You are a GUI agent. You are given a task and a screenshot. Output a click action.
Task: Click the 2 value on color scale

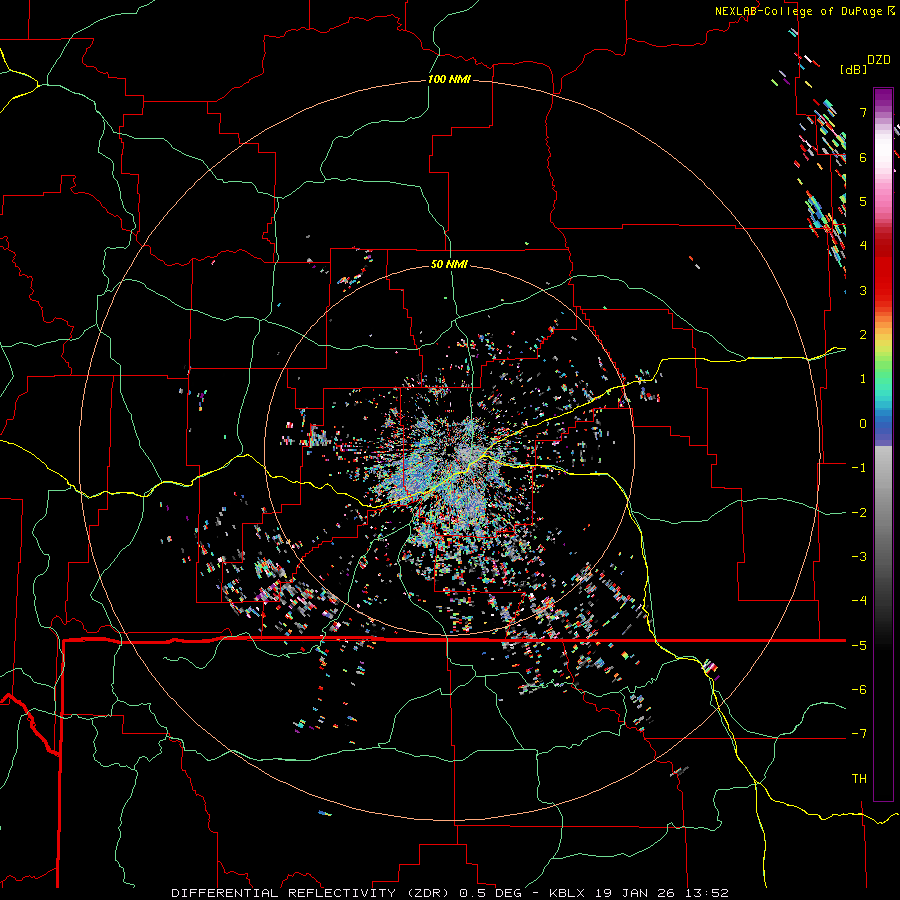click(x=863, y=335)
